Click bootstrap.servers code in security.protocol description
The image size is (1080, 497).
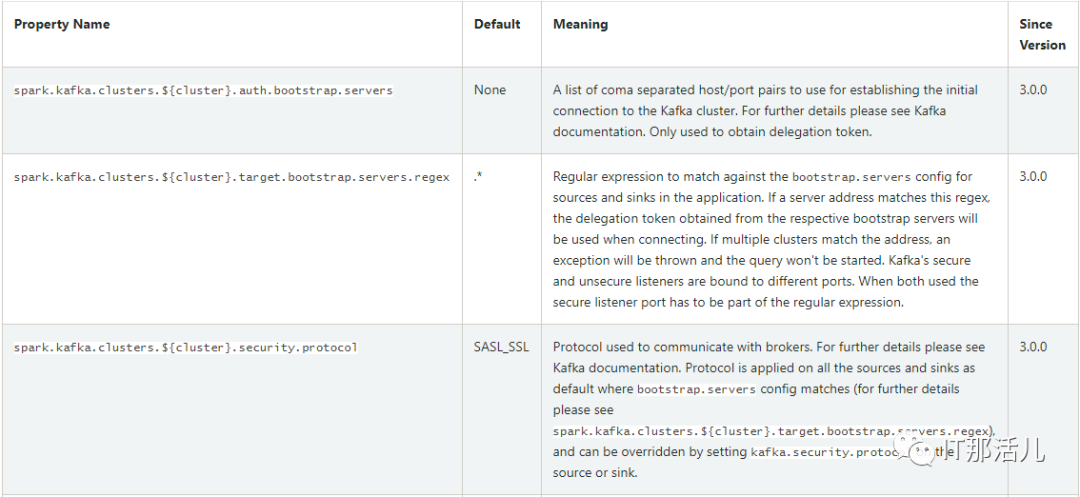(696, 389)
